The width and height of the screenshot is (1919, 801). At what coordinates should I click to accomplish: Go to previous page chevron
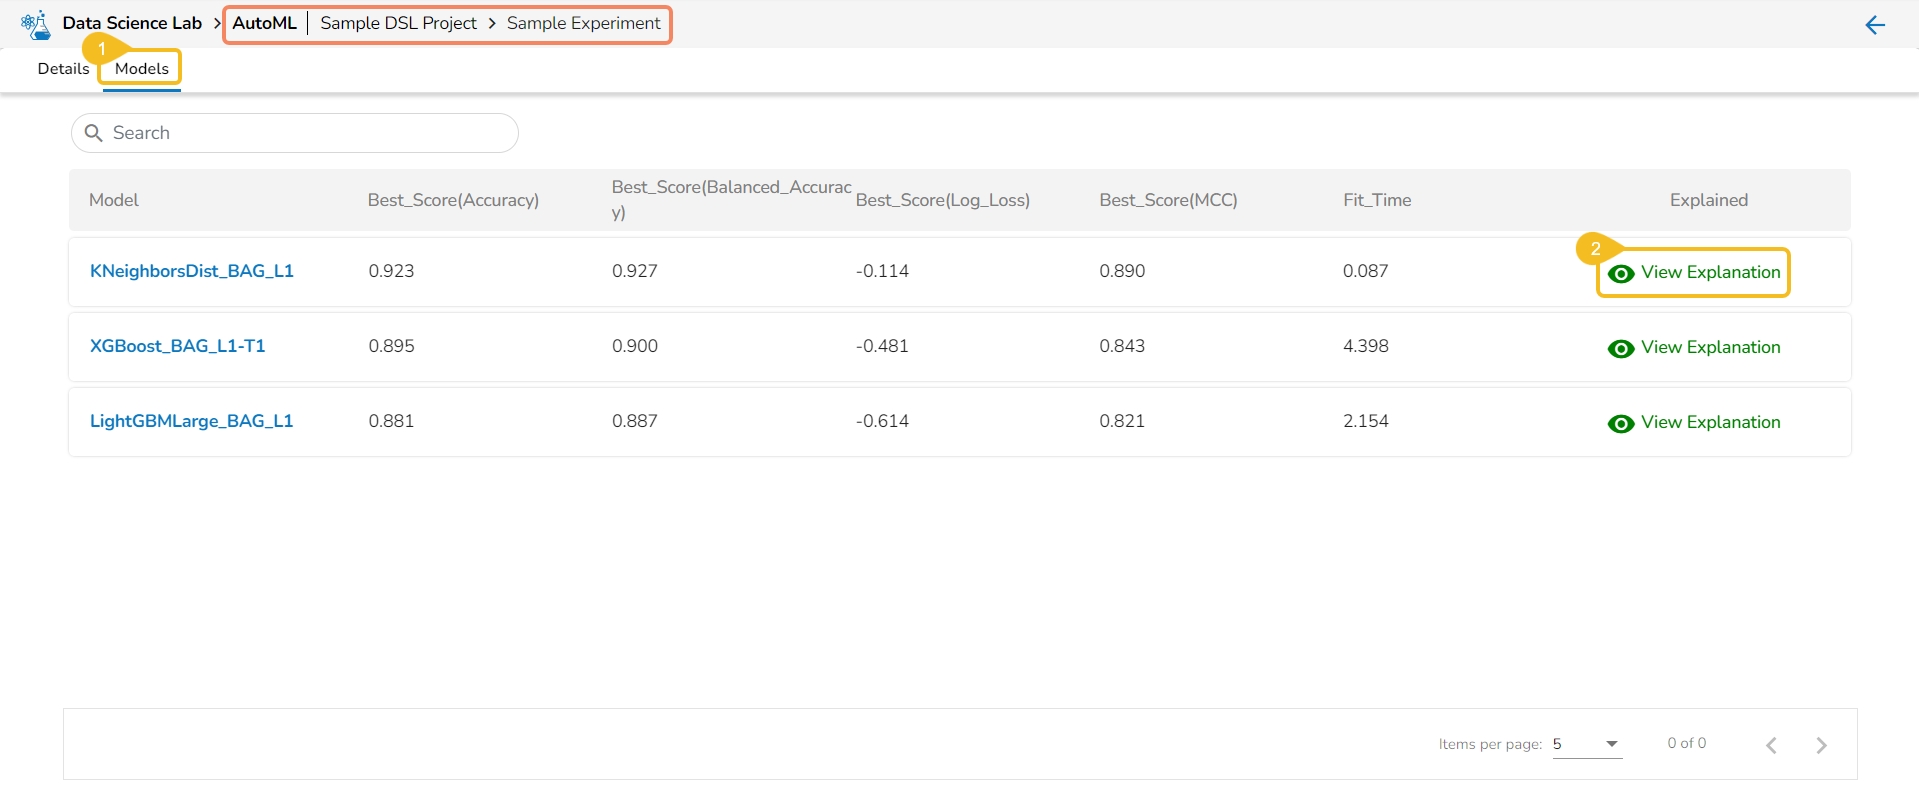click(1771, 745)
